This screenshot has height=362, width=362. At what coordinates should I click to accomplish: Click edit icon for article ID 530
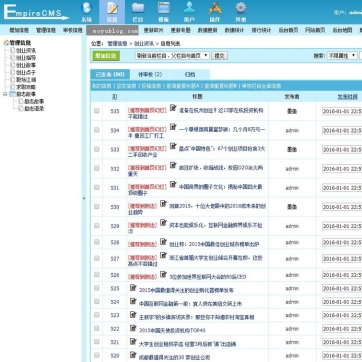click(x=163, y=203)
